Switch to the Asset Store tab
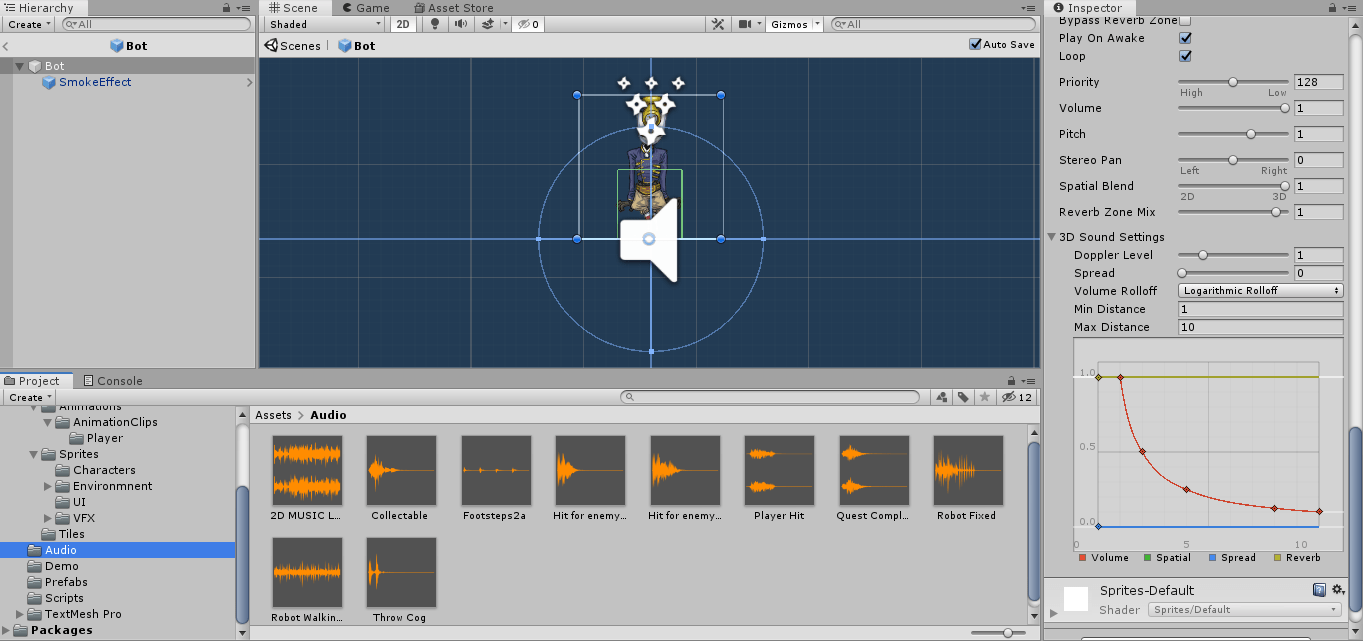Screen dimensions: 1363x641 455,8
